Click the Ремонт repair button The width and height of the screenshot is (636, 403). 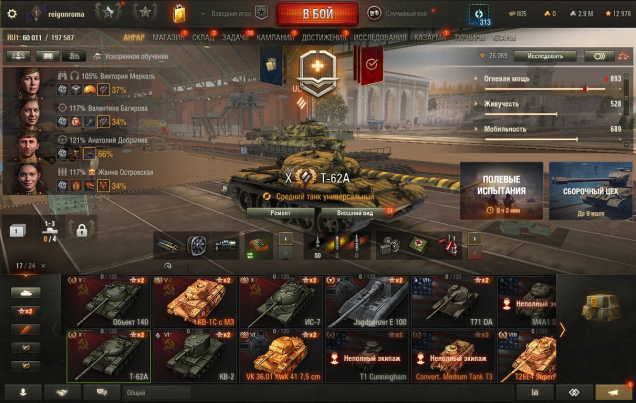pos(281,212)
